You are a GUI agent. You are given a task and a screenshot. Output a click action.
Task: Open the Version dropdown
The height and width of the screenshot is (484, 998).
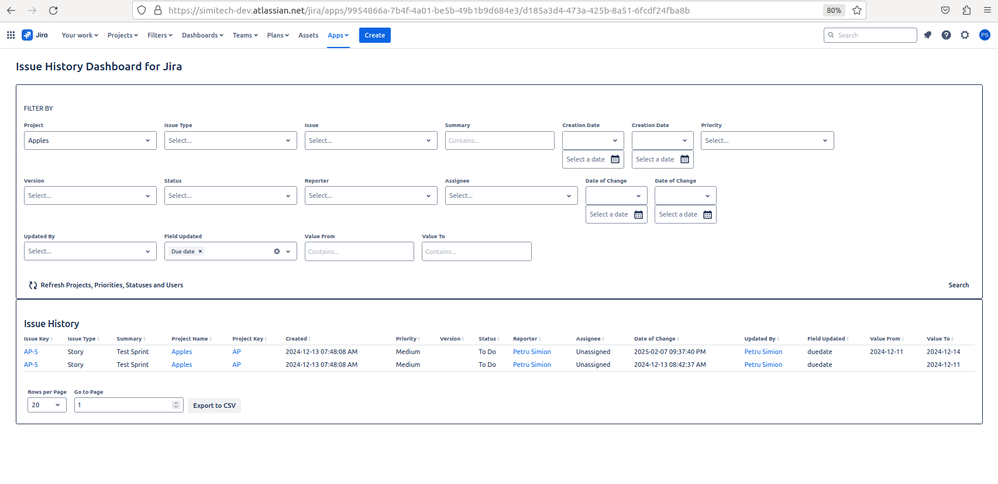pos(90,196)
